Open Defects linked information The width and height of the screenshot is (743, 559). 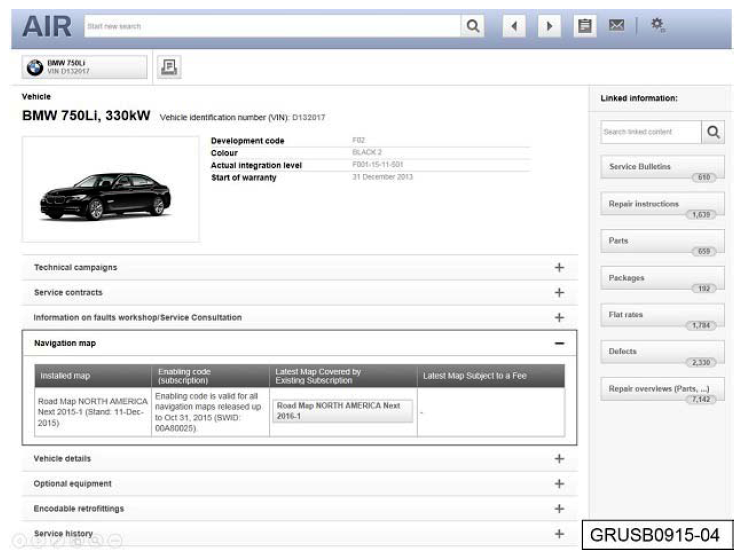662,352
